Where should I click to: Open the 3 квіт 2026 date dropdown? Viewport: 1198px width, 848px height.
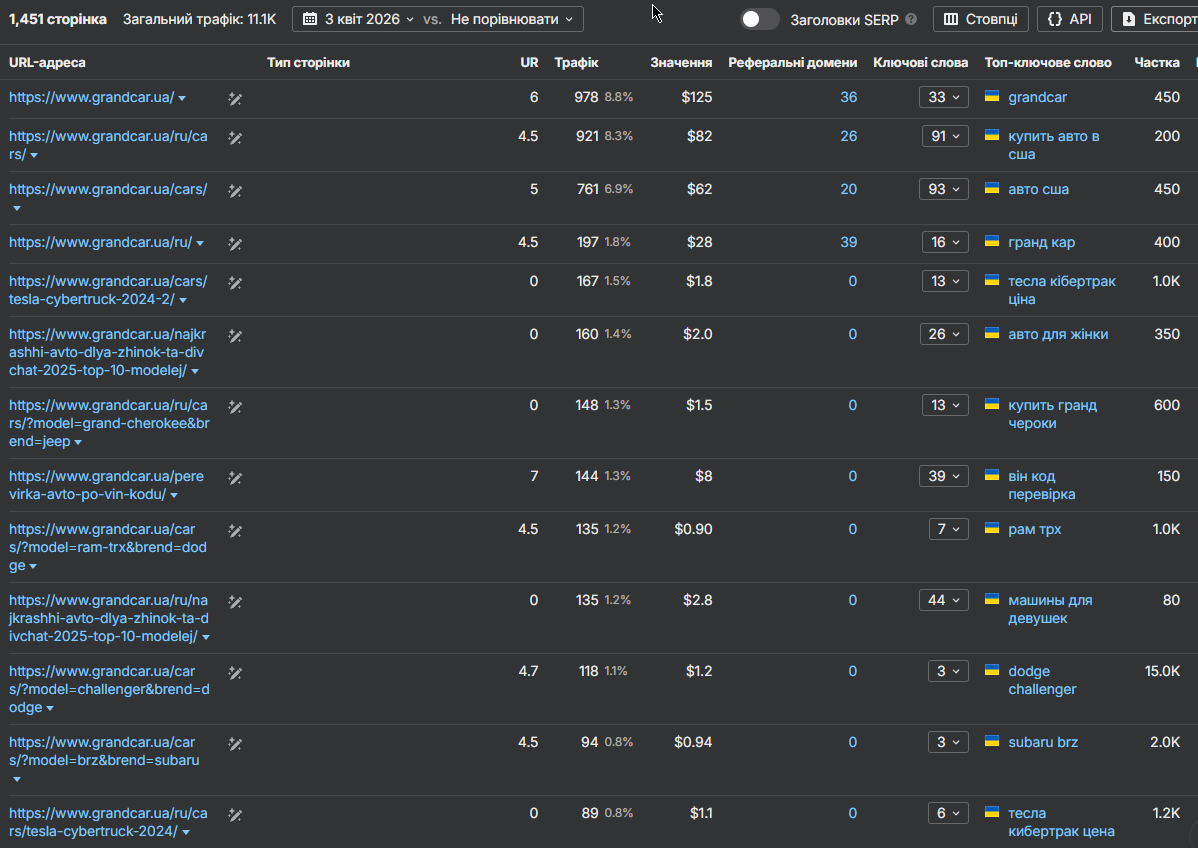[x=358, y=19]
